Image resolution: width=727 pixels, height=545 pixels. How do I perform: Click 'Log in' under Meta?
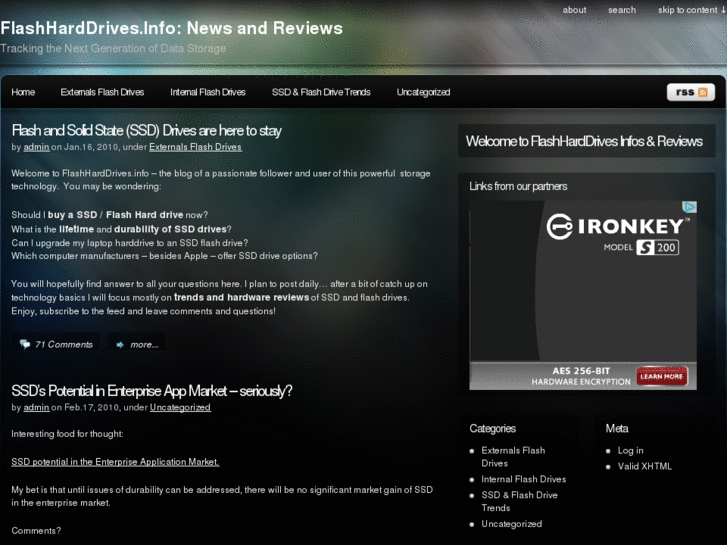630,450
